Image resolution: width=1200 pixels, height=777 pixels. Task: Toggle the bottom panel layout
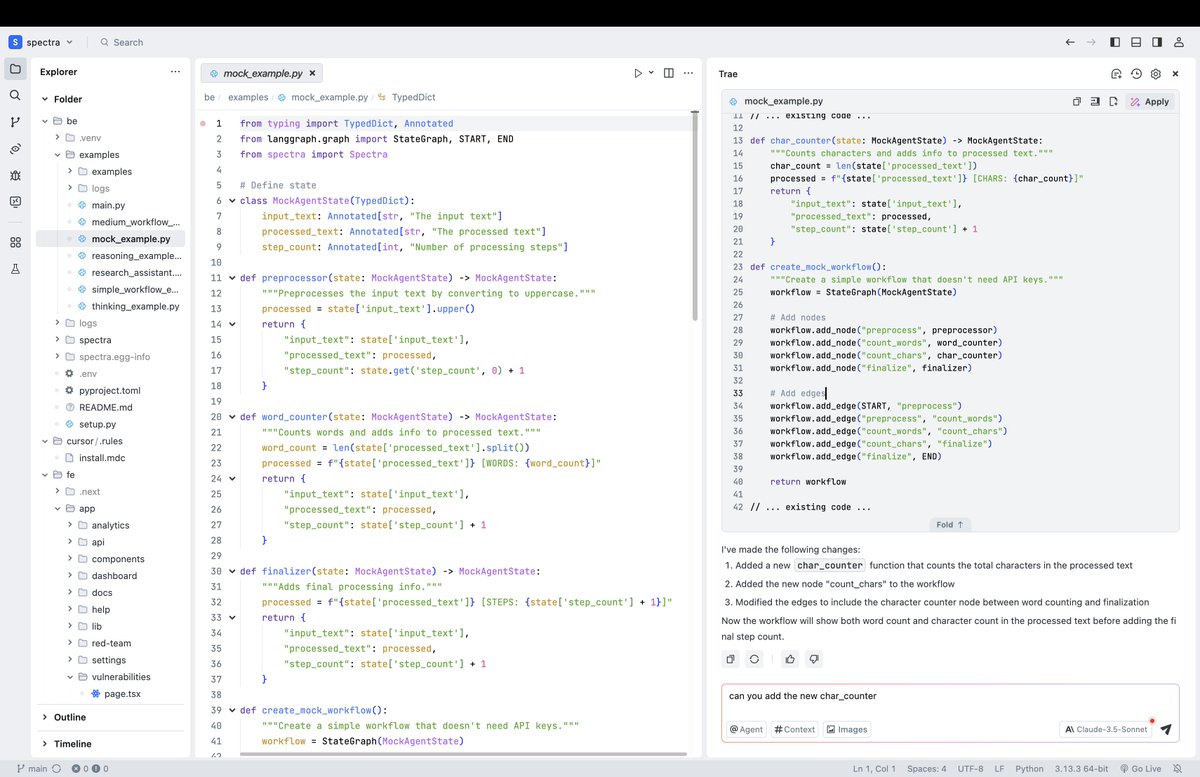[1136, 42]
